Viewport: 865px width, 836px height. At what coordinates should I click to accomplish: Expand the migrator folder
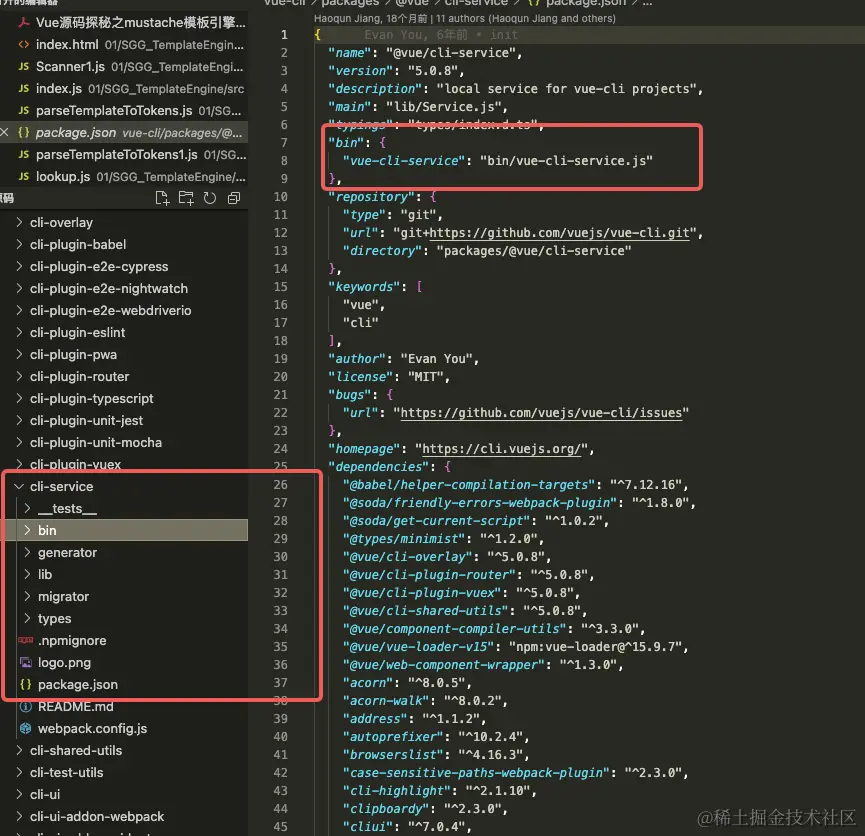[x=124, y=597]
